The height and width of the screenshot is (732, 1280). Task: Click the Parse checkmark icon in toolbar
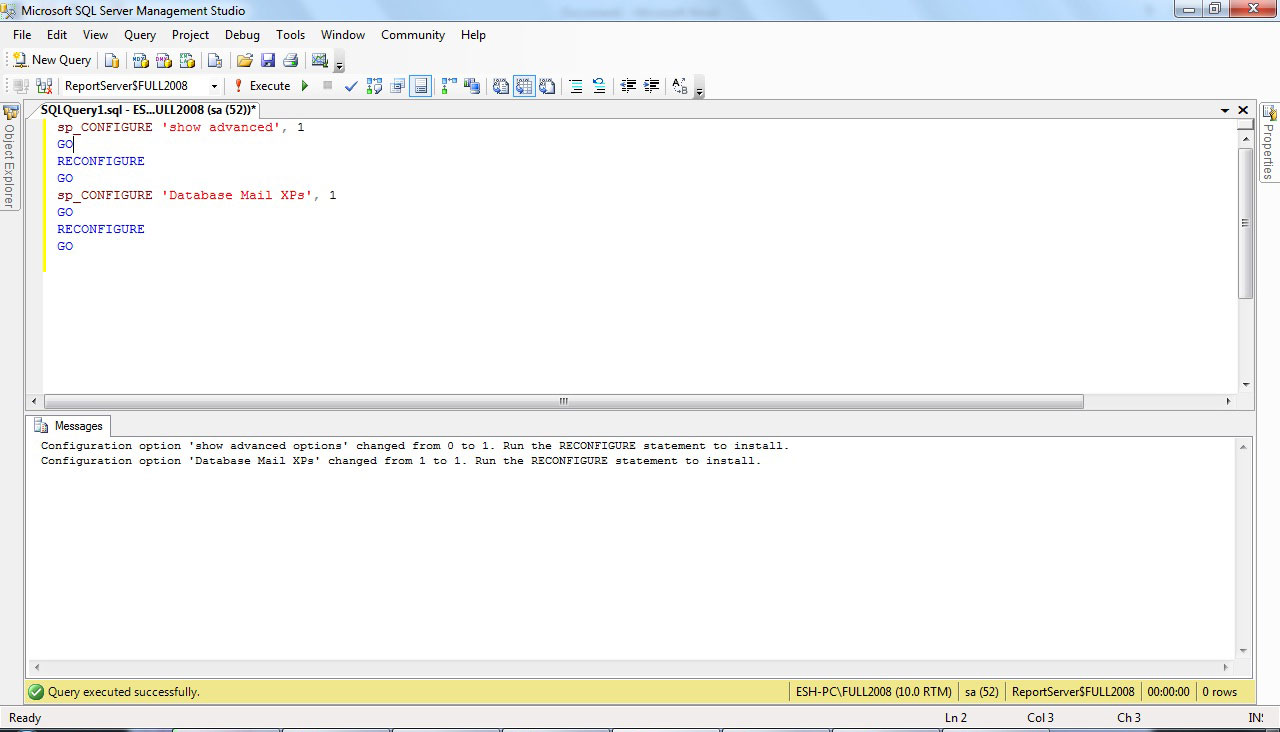[x=351, y=86]
